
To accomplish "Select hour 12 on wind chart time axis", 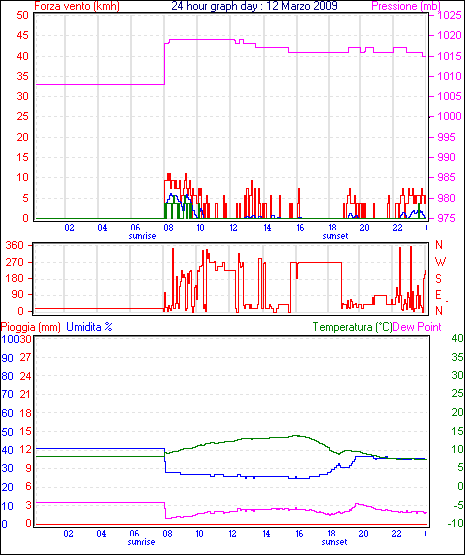I will [233, 227].
